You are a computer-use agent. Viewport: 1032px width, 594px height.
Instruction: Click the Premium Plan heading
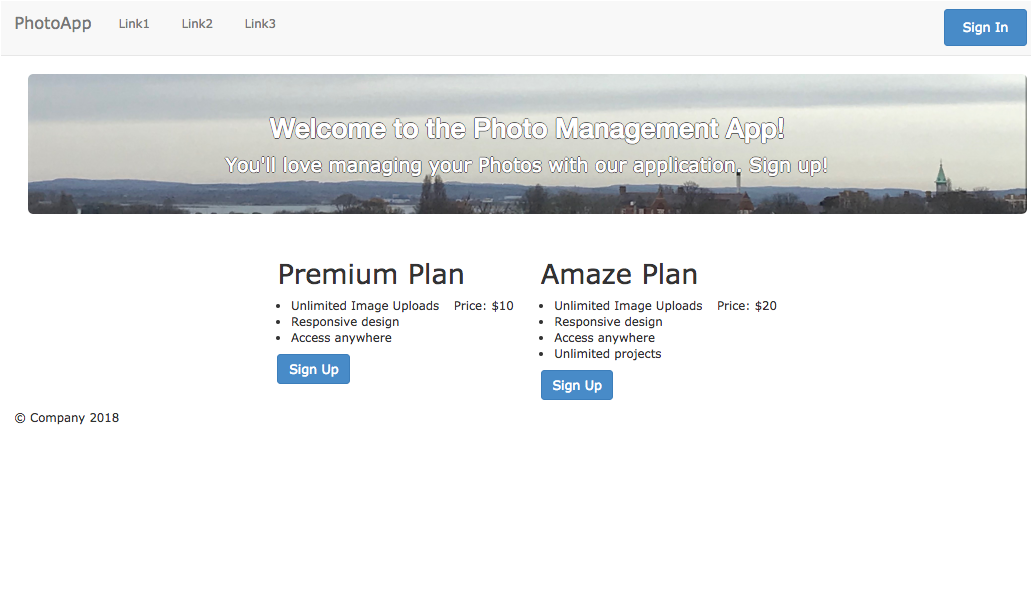(x=370, y=274)
